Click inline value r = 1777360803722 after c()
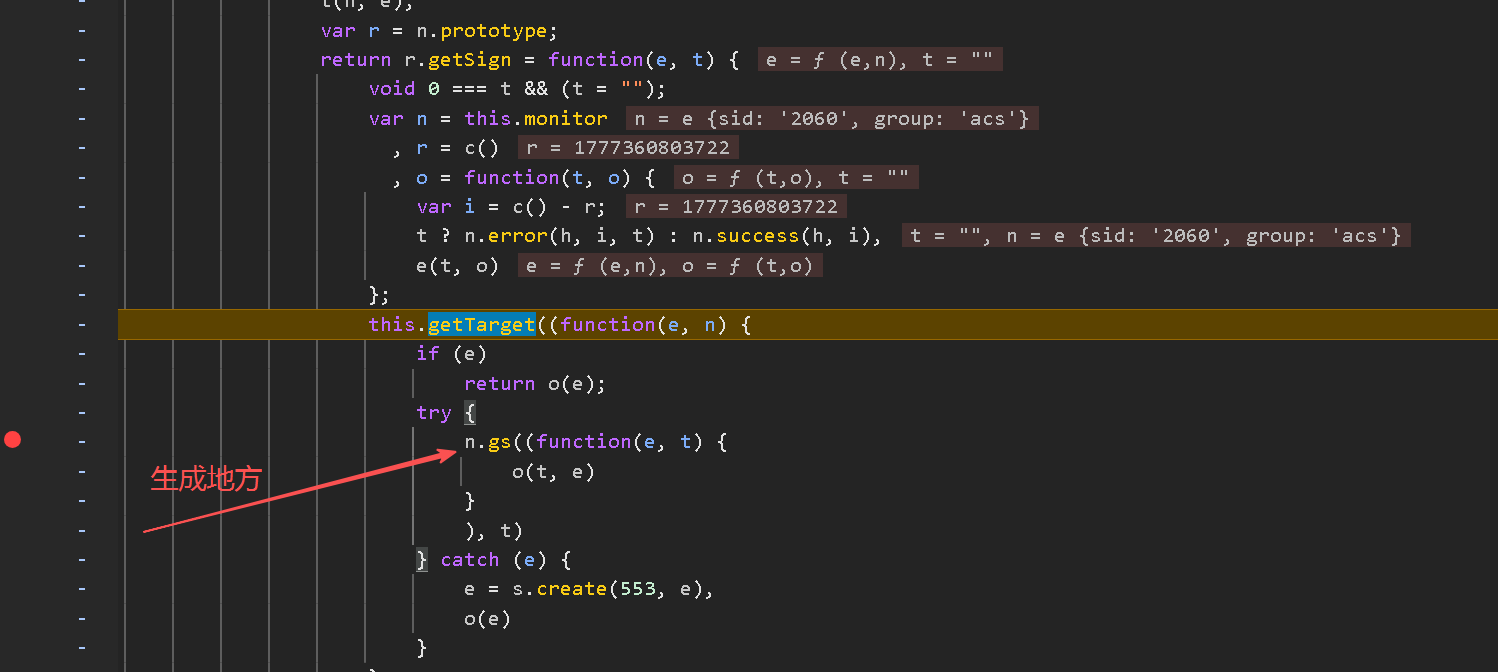Image resolution: width=1498 pixels, height=672 pixels. (629, 148)
